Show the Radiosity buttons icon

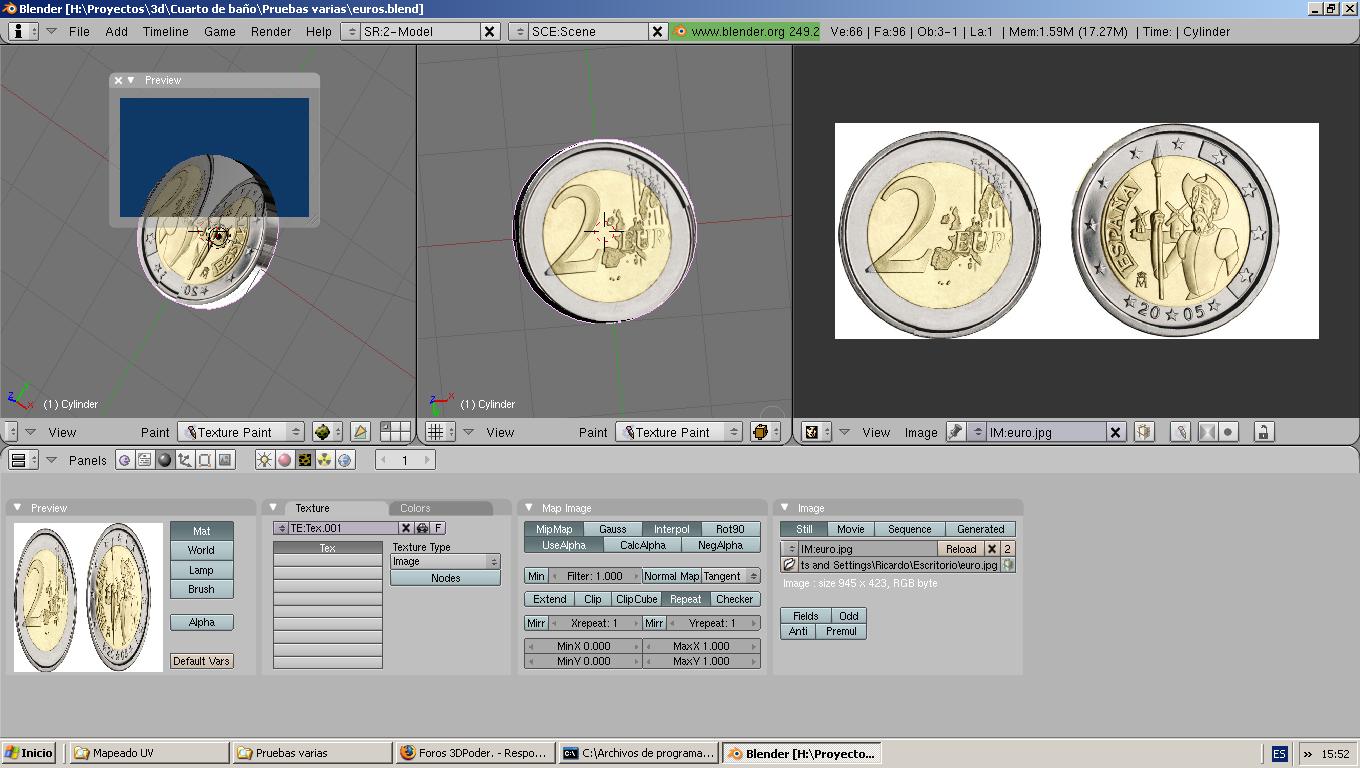click(x=325, y=460)
